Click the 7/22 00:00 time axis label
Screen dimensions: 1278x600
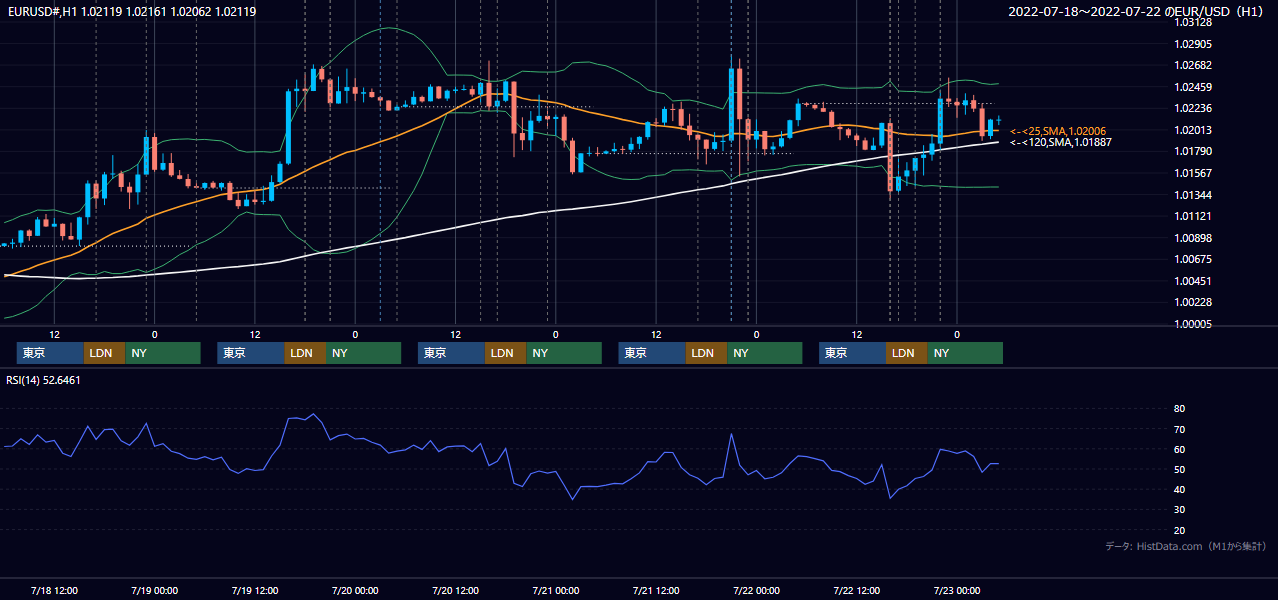(x=756, y=590)
